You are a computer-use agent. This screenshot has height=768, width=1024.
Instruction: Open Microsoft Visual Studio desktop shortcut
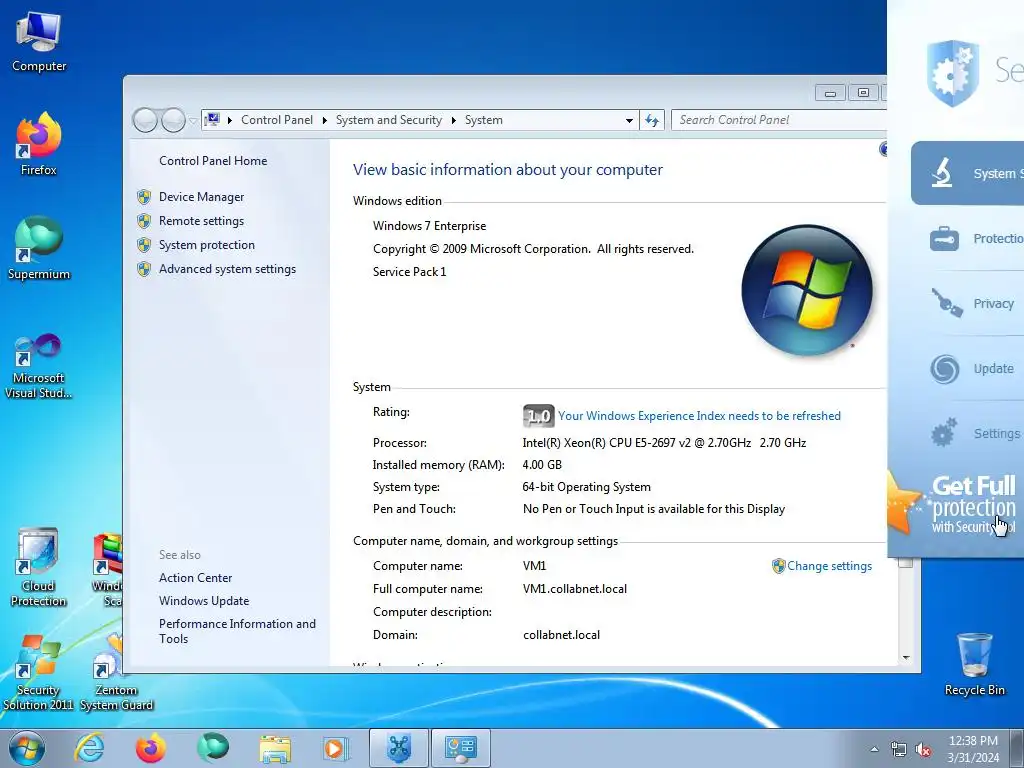point(39,366)
